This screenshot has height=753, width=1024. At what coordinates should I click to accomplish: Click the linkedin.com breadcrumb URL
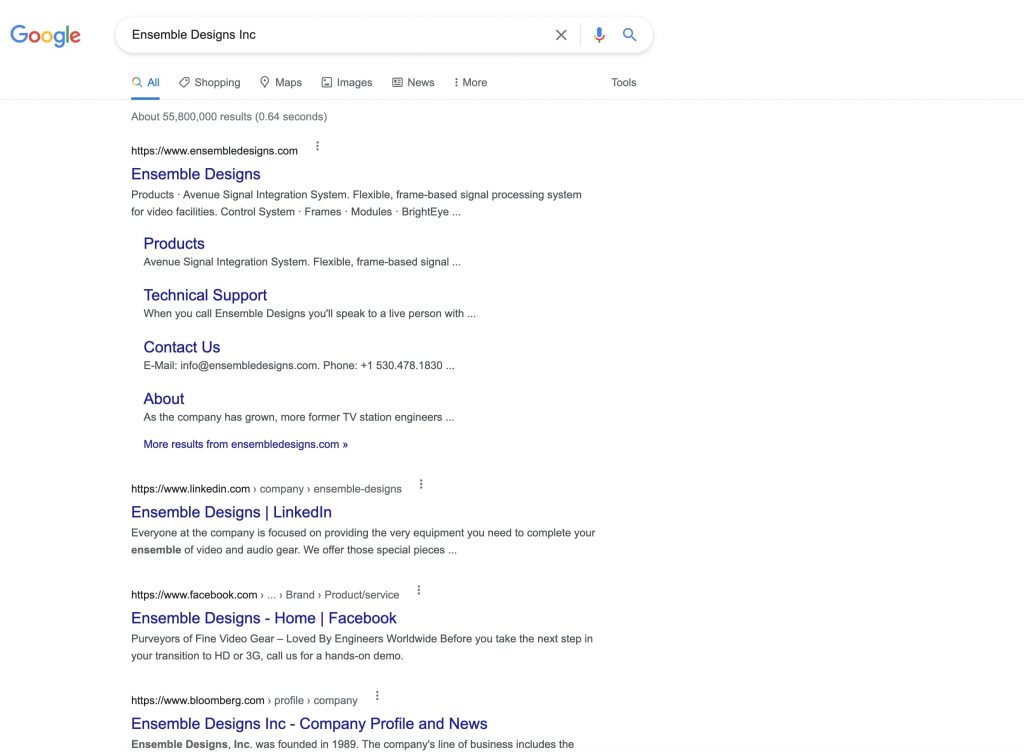click(x=266, y=489)
